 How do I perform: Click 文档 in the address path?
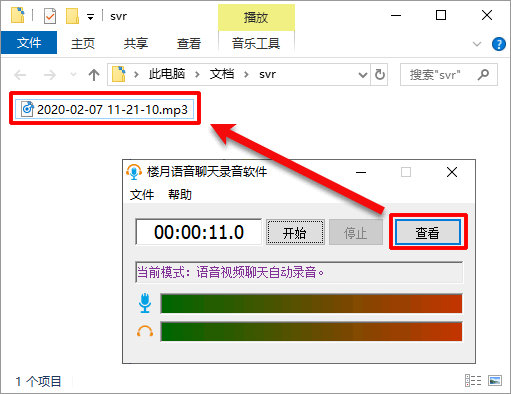tap(222, 74)
